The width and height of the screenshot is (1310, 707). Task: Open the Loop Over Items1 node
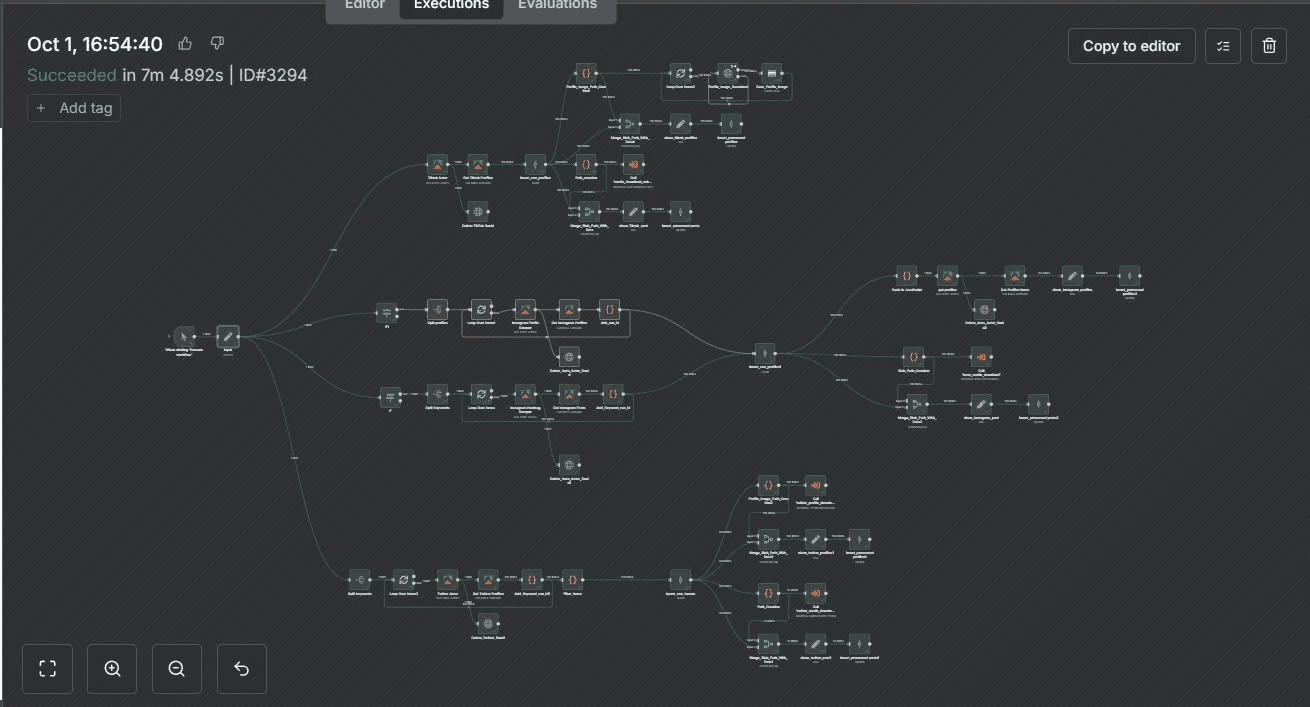pos(483,311)
